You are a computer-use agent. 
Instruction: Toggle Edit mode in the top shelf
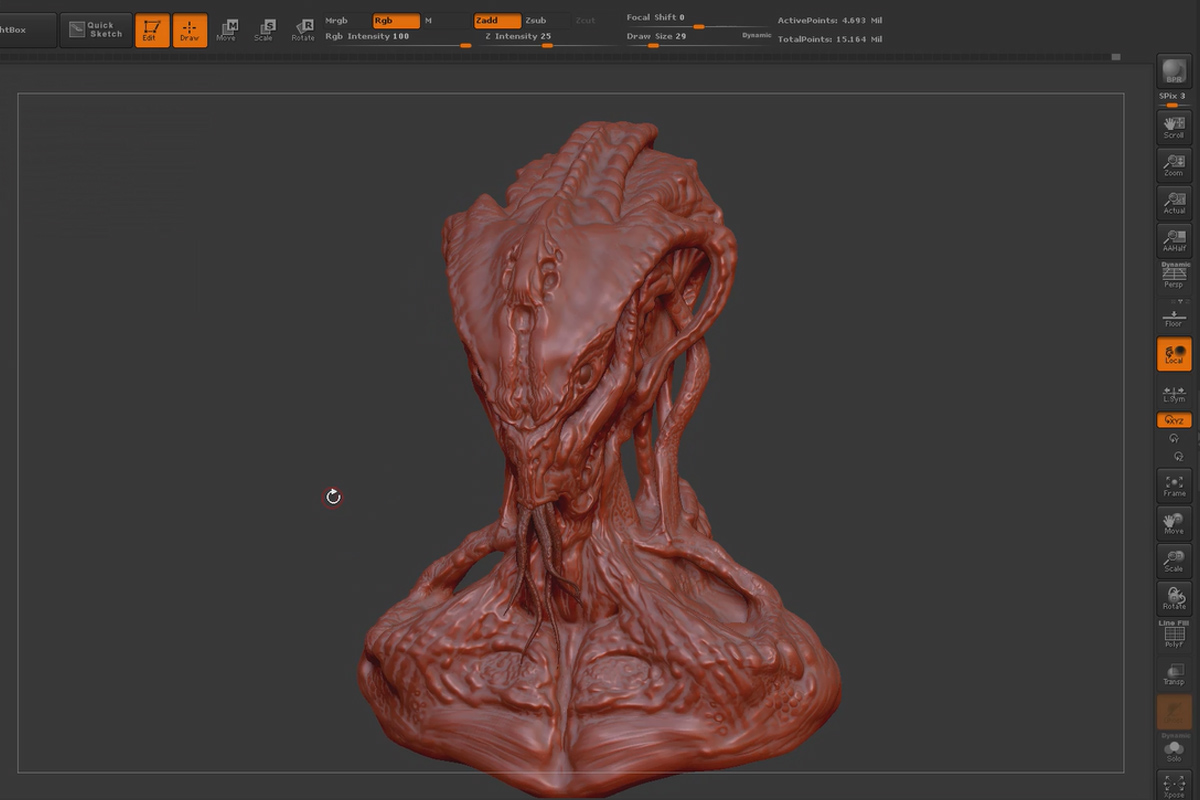151,30
